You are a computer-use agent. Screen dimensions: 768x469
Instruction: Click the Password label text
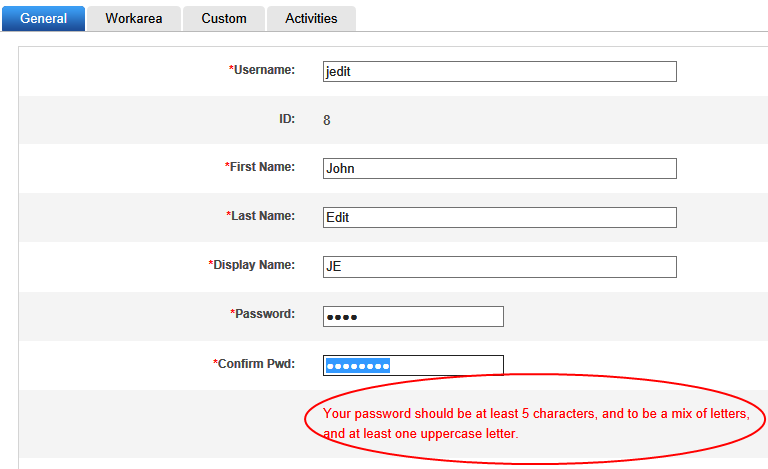(263, 314)
